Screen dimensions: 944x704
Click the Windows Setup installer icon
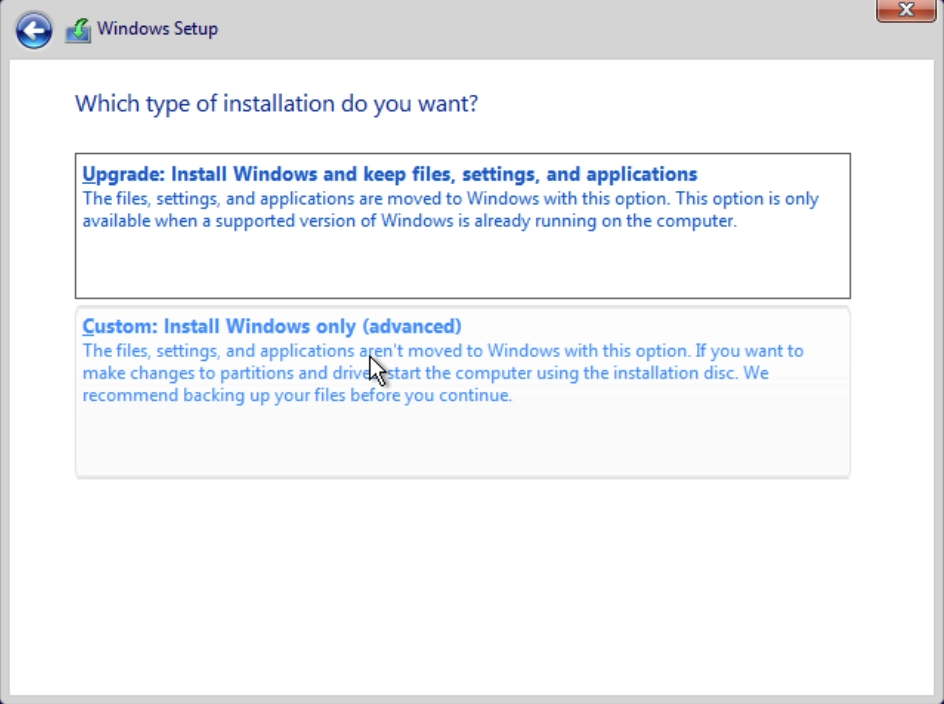point(78,30)
